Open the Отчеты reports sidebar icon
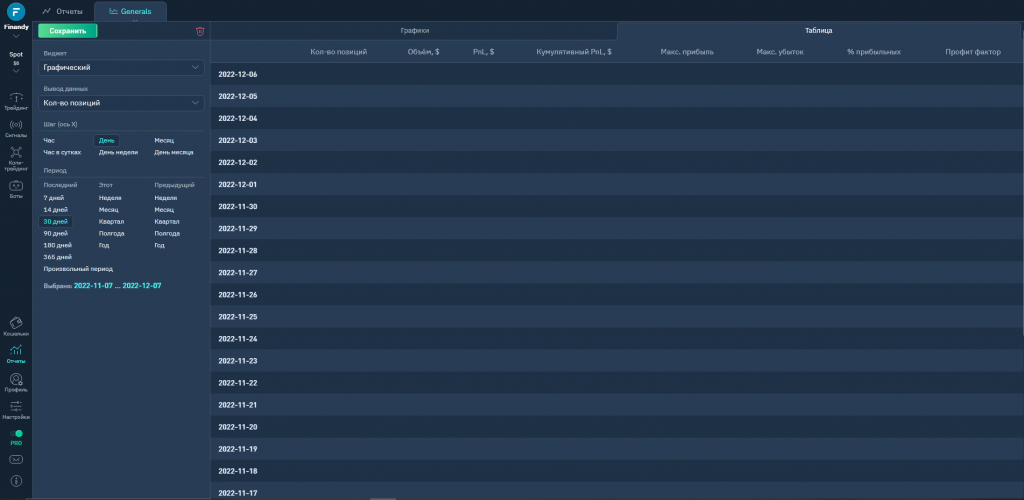 point(16,354)
